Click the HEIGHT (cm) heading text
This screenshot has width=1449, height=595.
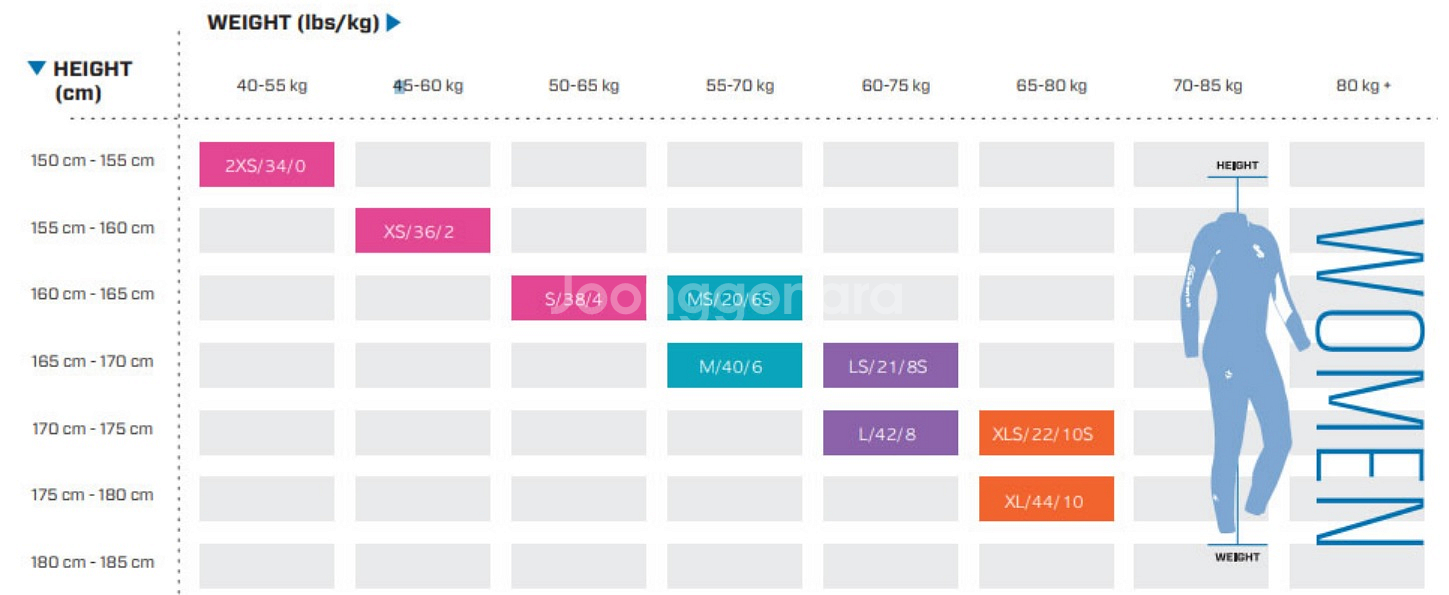(x=92, y=81)
